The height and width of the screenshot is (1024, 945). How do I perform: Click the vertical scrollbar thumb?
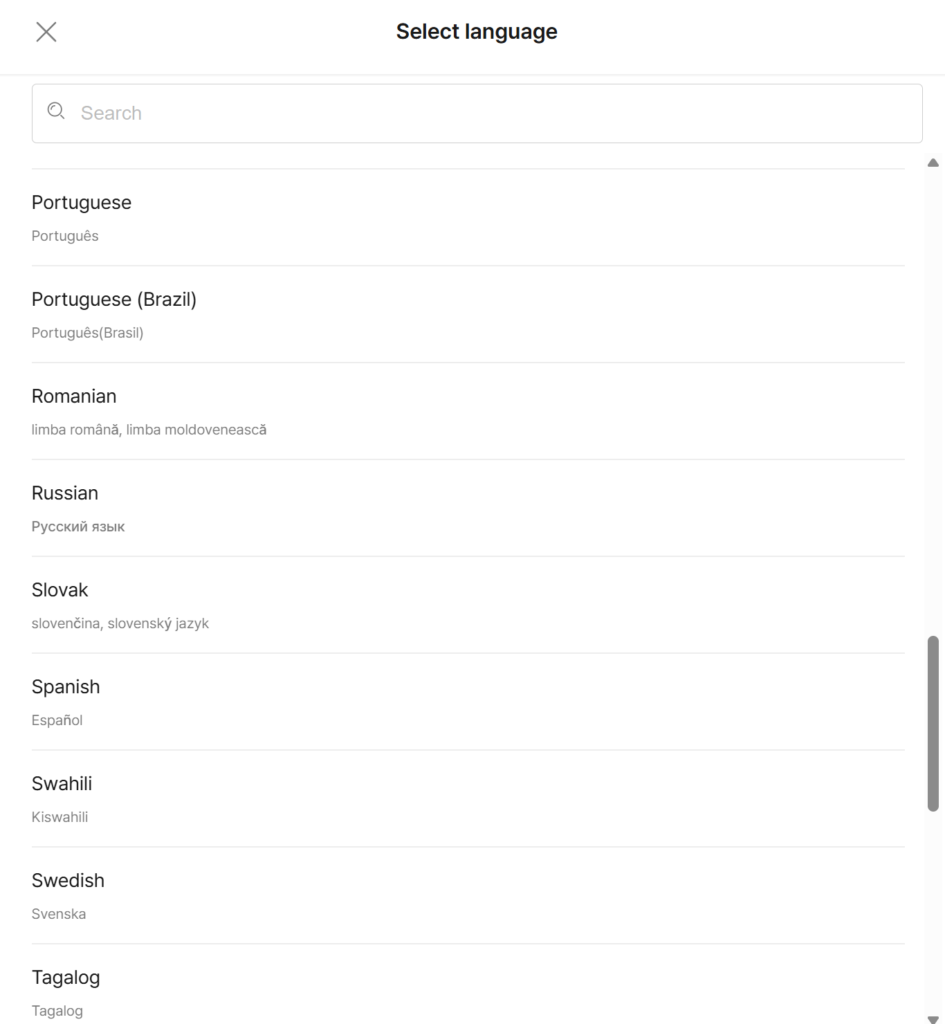(x=933, y=722)
